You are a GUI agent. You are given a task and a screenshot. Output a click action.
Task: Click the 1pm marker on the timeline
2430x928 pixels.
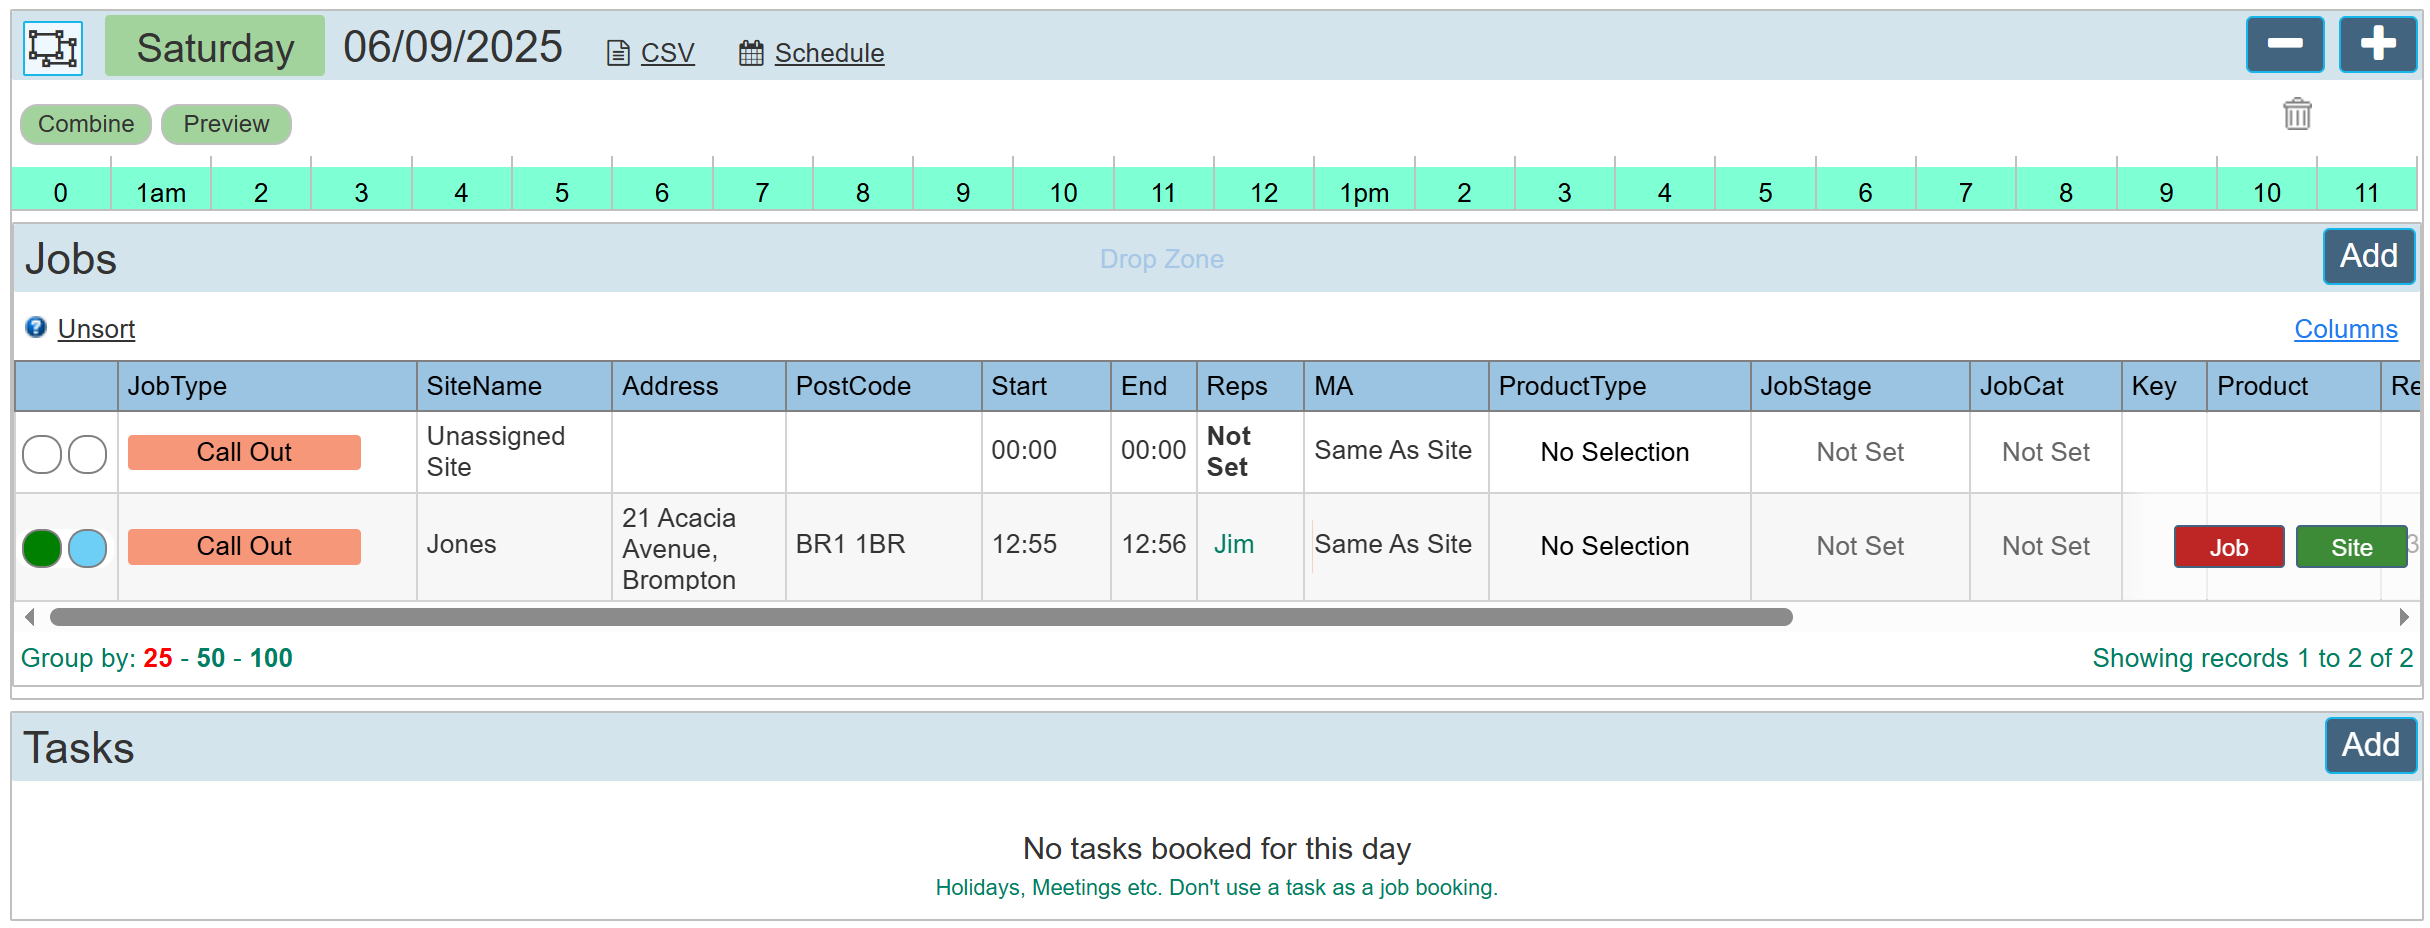pyautogui.click(x=1364, y=192)
